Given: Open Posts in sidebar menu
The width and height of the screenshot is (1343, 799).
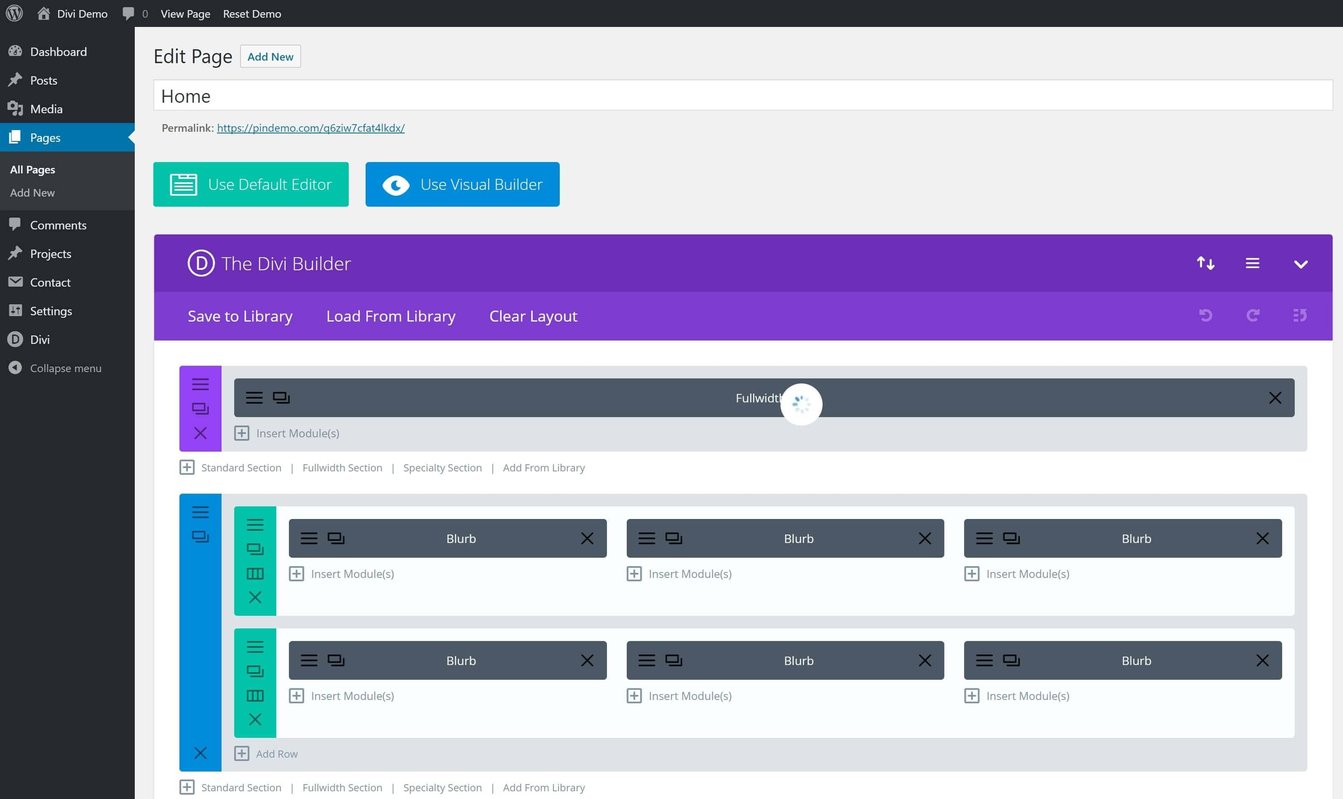Looking at the screenshot, I should (x=67, y=80).
